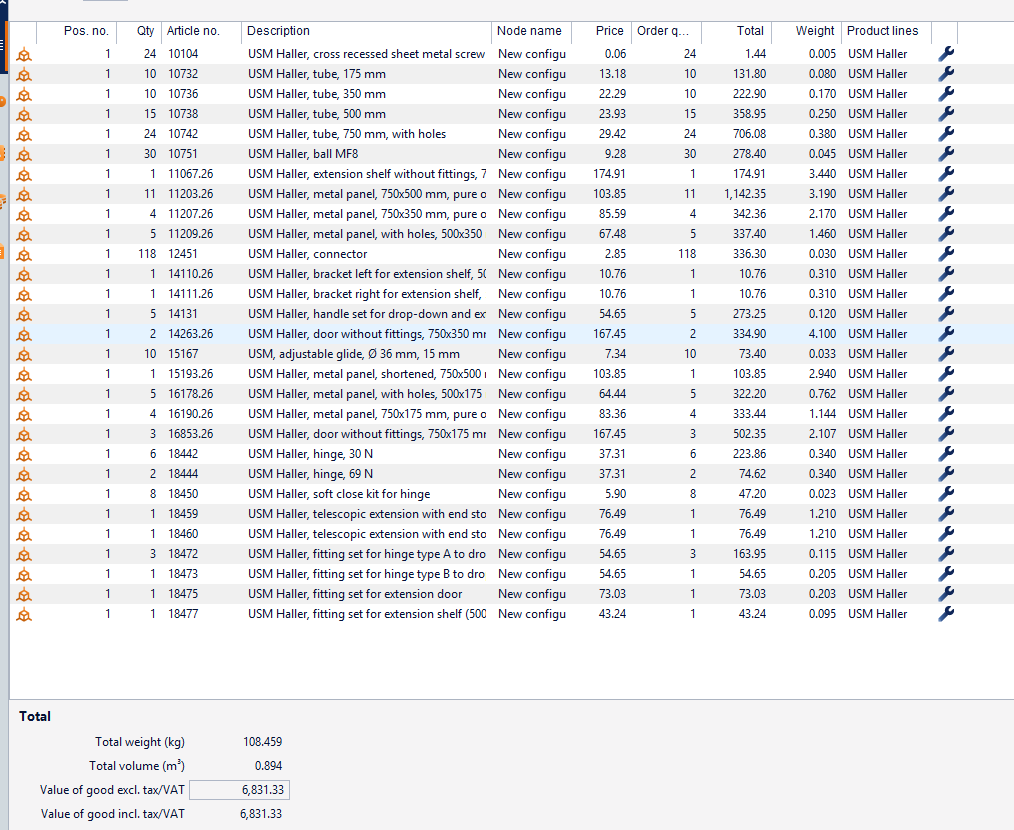Click orange article icon for row 14131
The height and width of the screenshot is (830, 1014).
point(24,315)
